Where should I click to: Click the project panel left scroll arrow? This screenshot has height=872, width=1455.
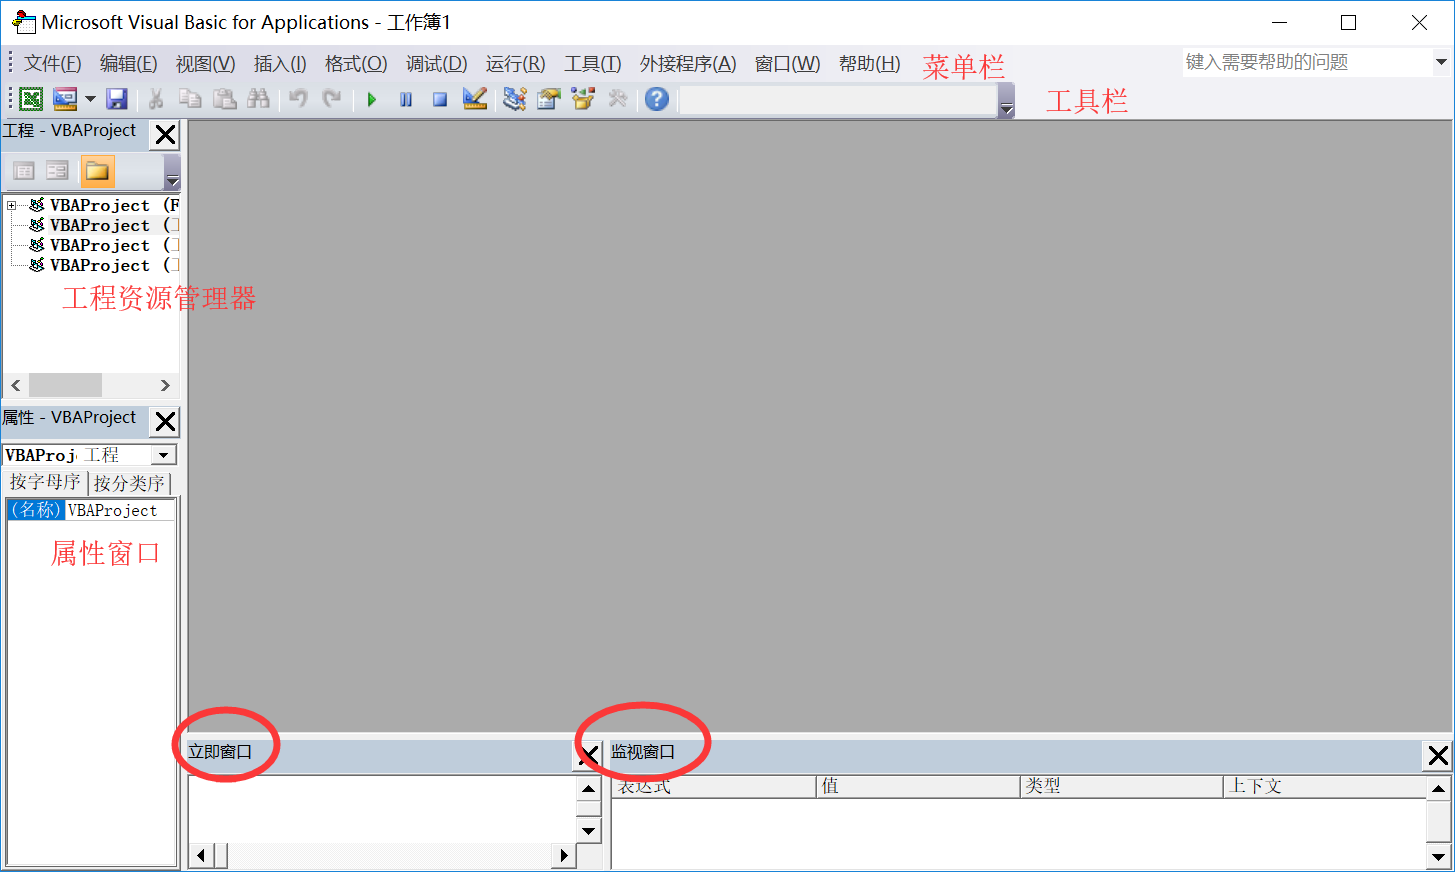pyautogui.click(x=16, y=385)
